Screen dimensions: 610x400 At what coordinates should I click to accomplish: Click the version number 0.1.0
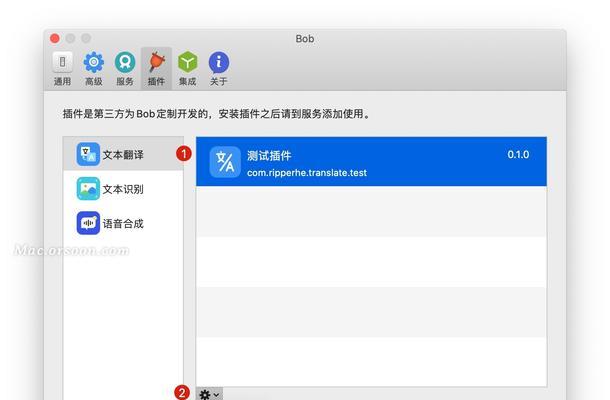(518, 154)
